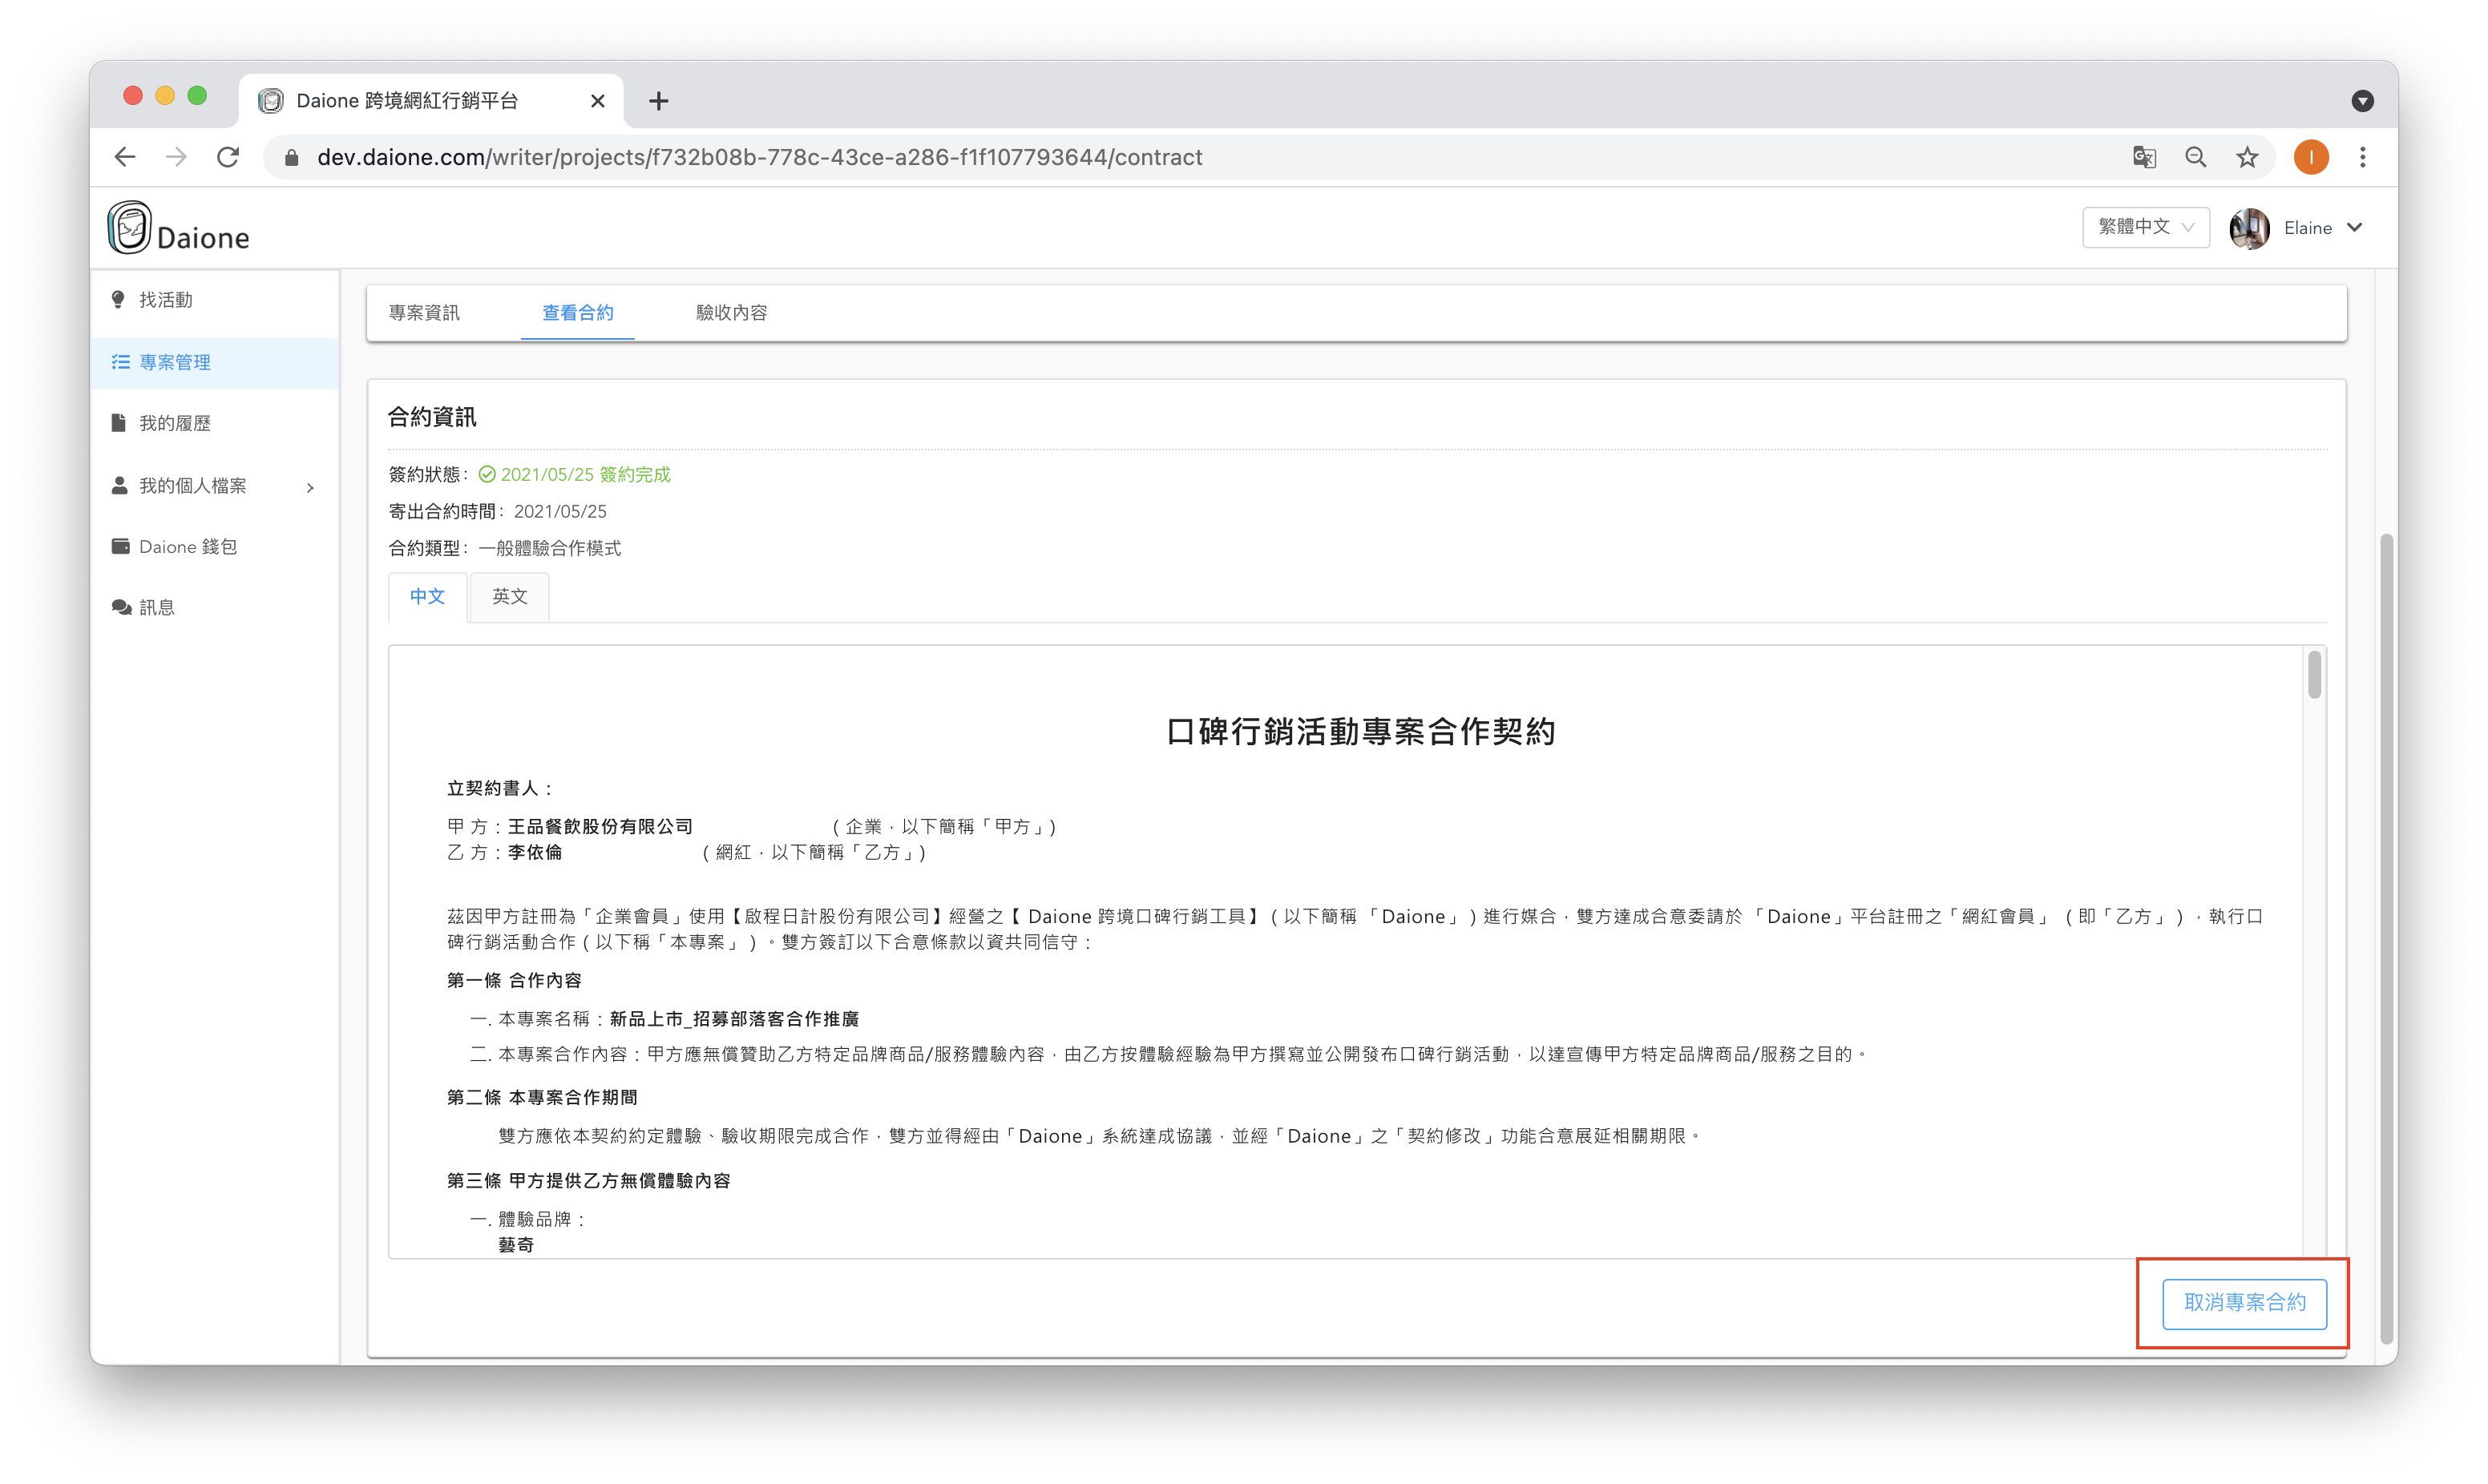Click 第三條 甲方提供乙方無償體驗內容 heading
Screen dimensions: 2488x1484
point(589,1181)
